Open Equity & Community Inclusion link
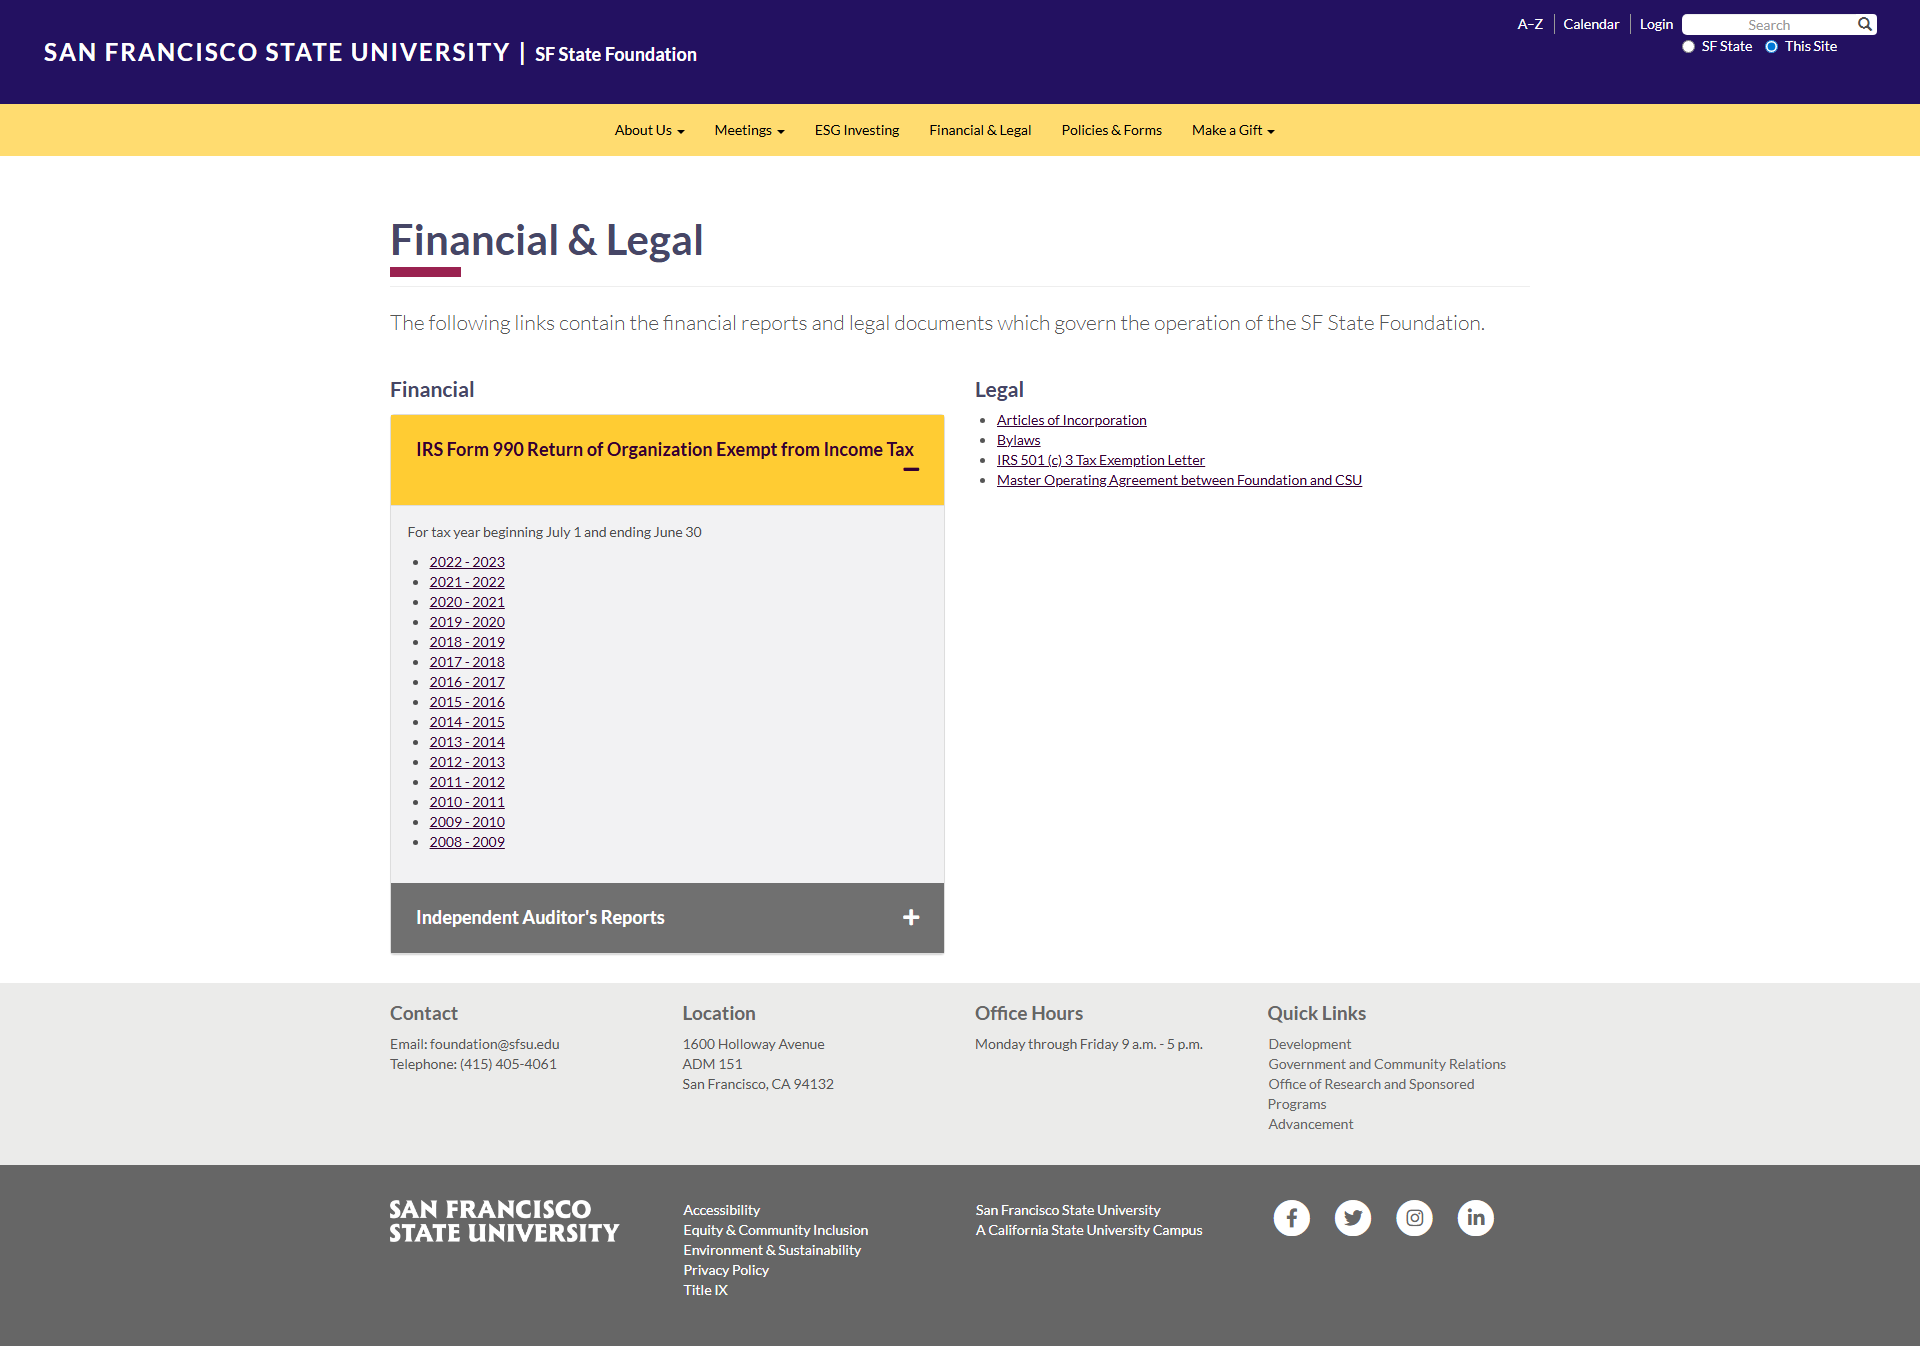 (775, 1230)
